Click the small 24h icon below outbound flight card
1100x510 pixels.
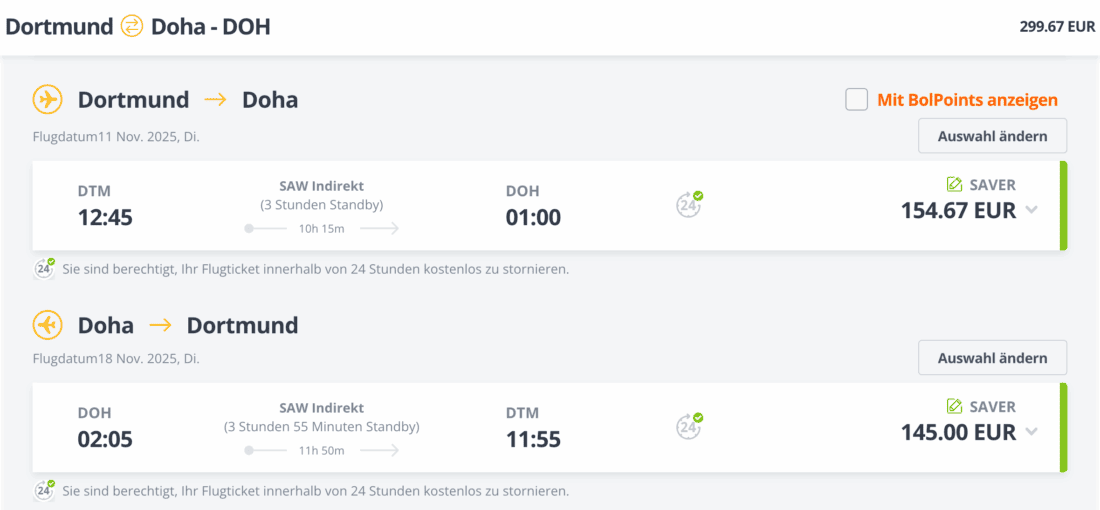click(x=45, y=268)
